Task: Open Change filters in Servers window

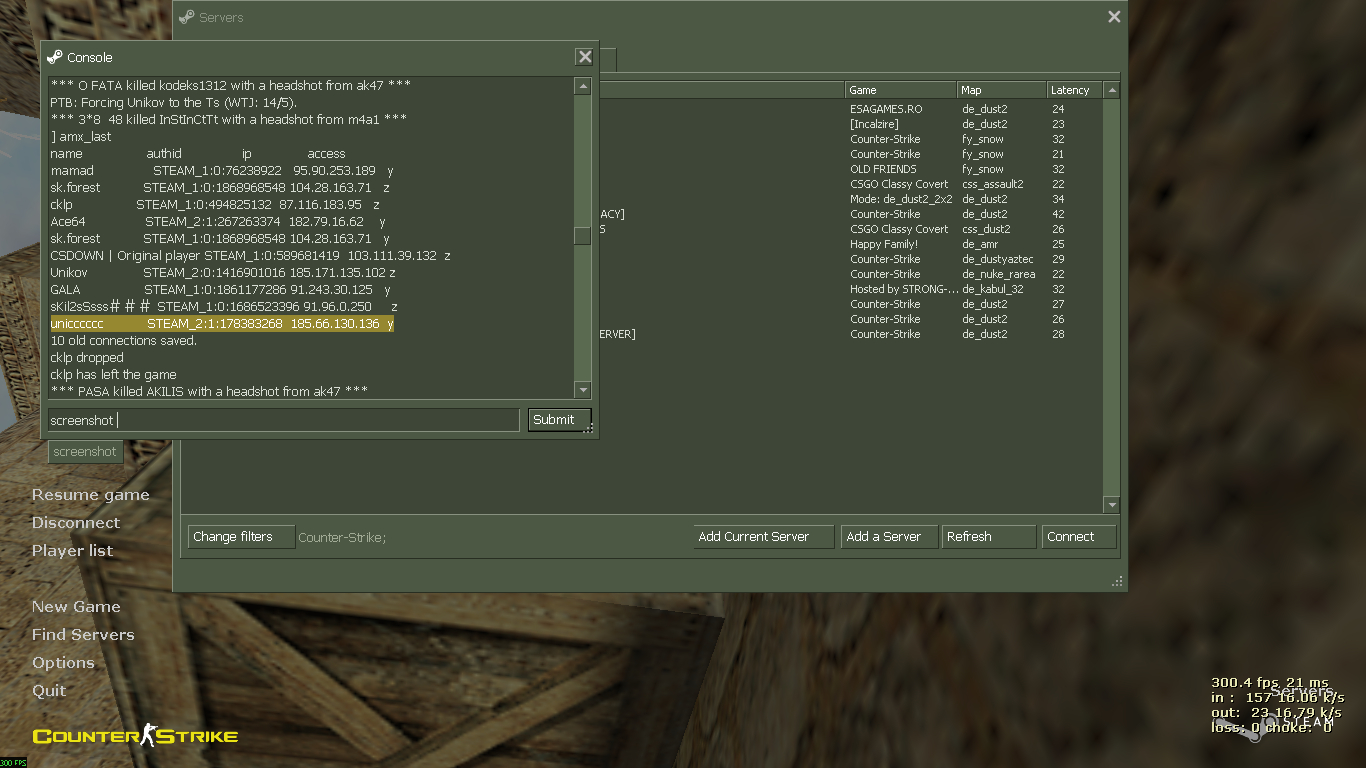Action: point(241,537)
